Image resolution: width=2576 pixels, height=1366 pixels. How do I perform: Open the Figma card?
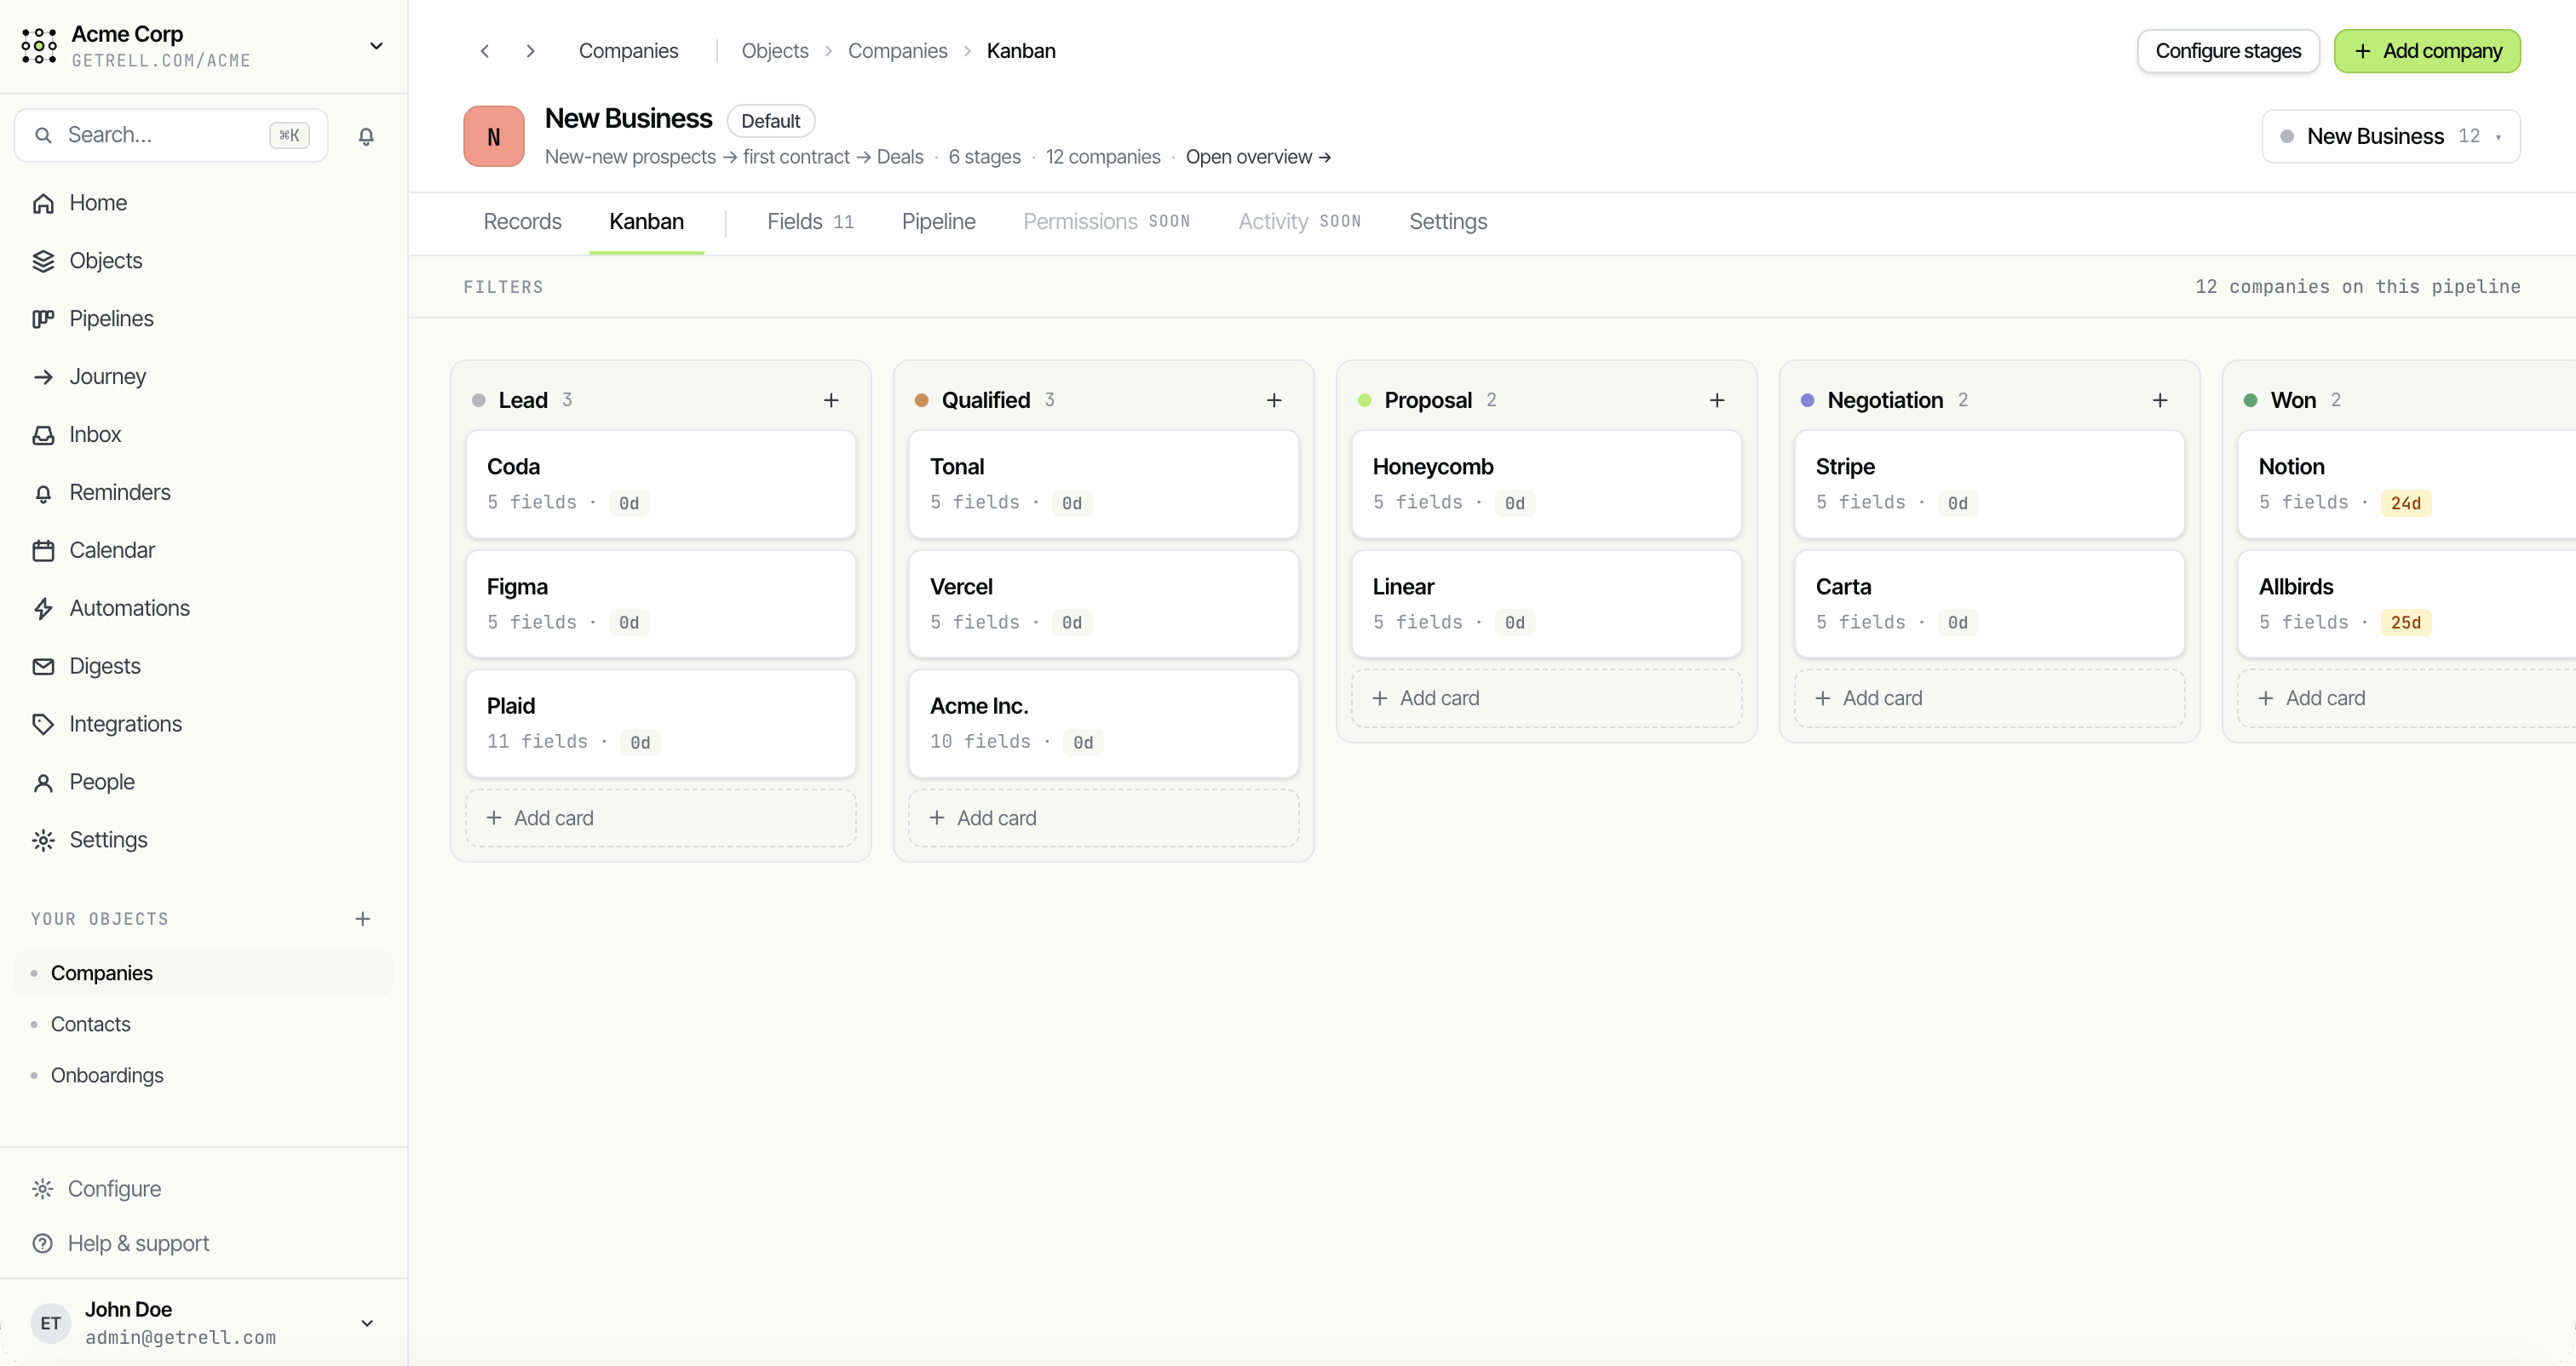coord(661,605)
